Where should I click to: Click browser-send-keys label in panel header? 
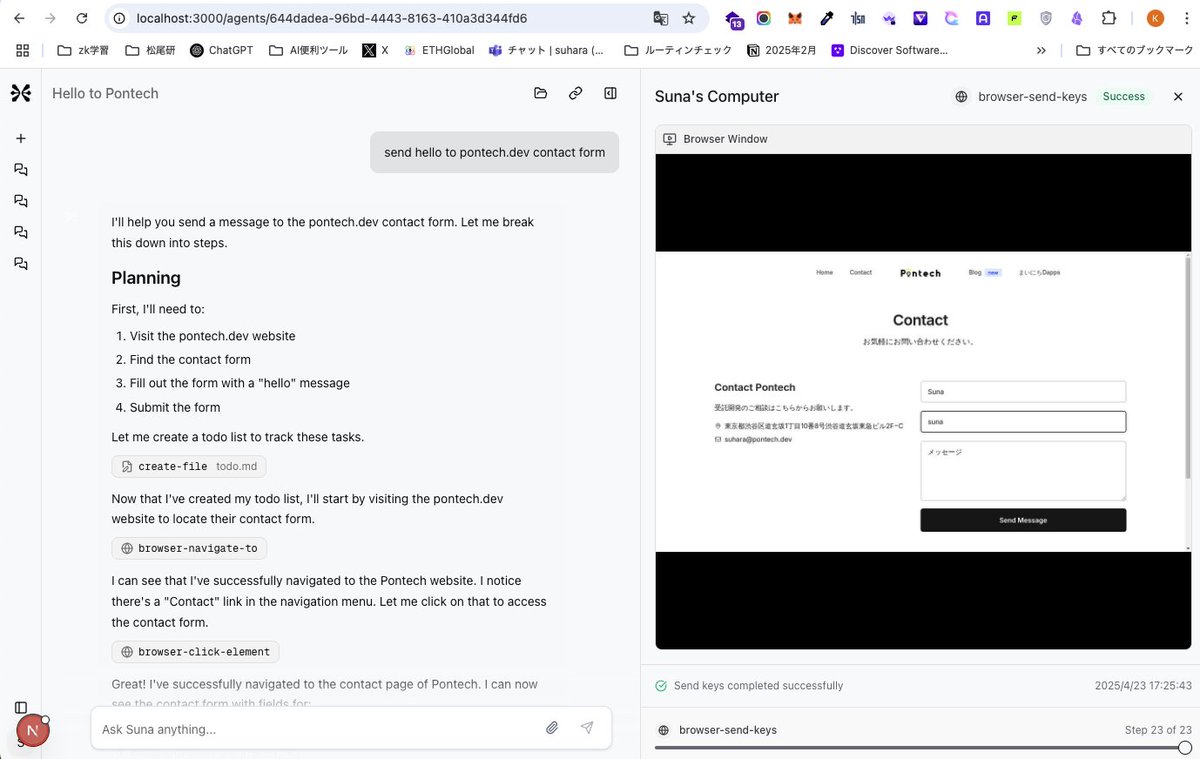pyautogui.click(x=1032, y=97)
